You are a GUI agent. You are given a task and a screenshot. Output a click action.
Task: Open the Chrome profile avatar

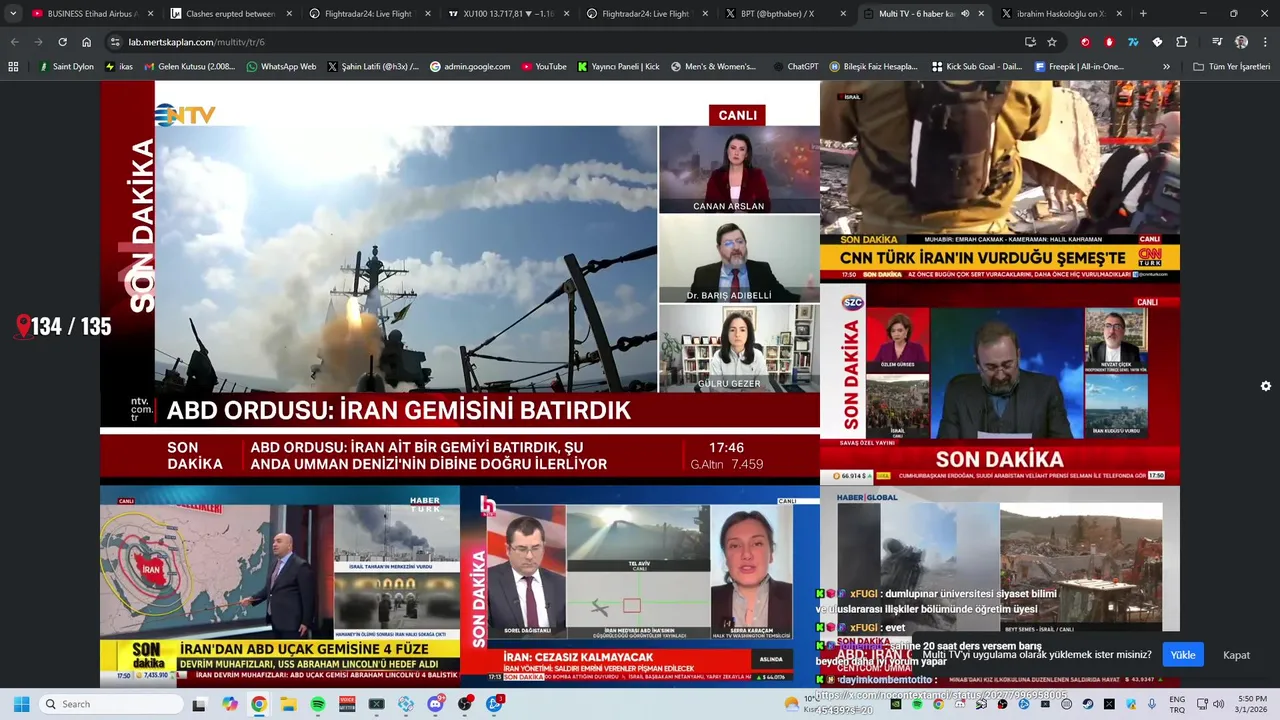coord(1241,42)
